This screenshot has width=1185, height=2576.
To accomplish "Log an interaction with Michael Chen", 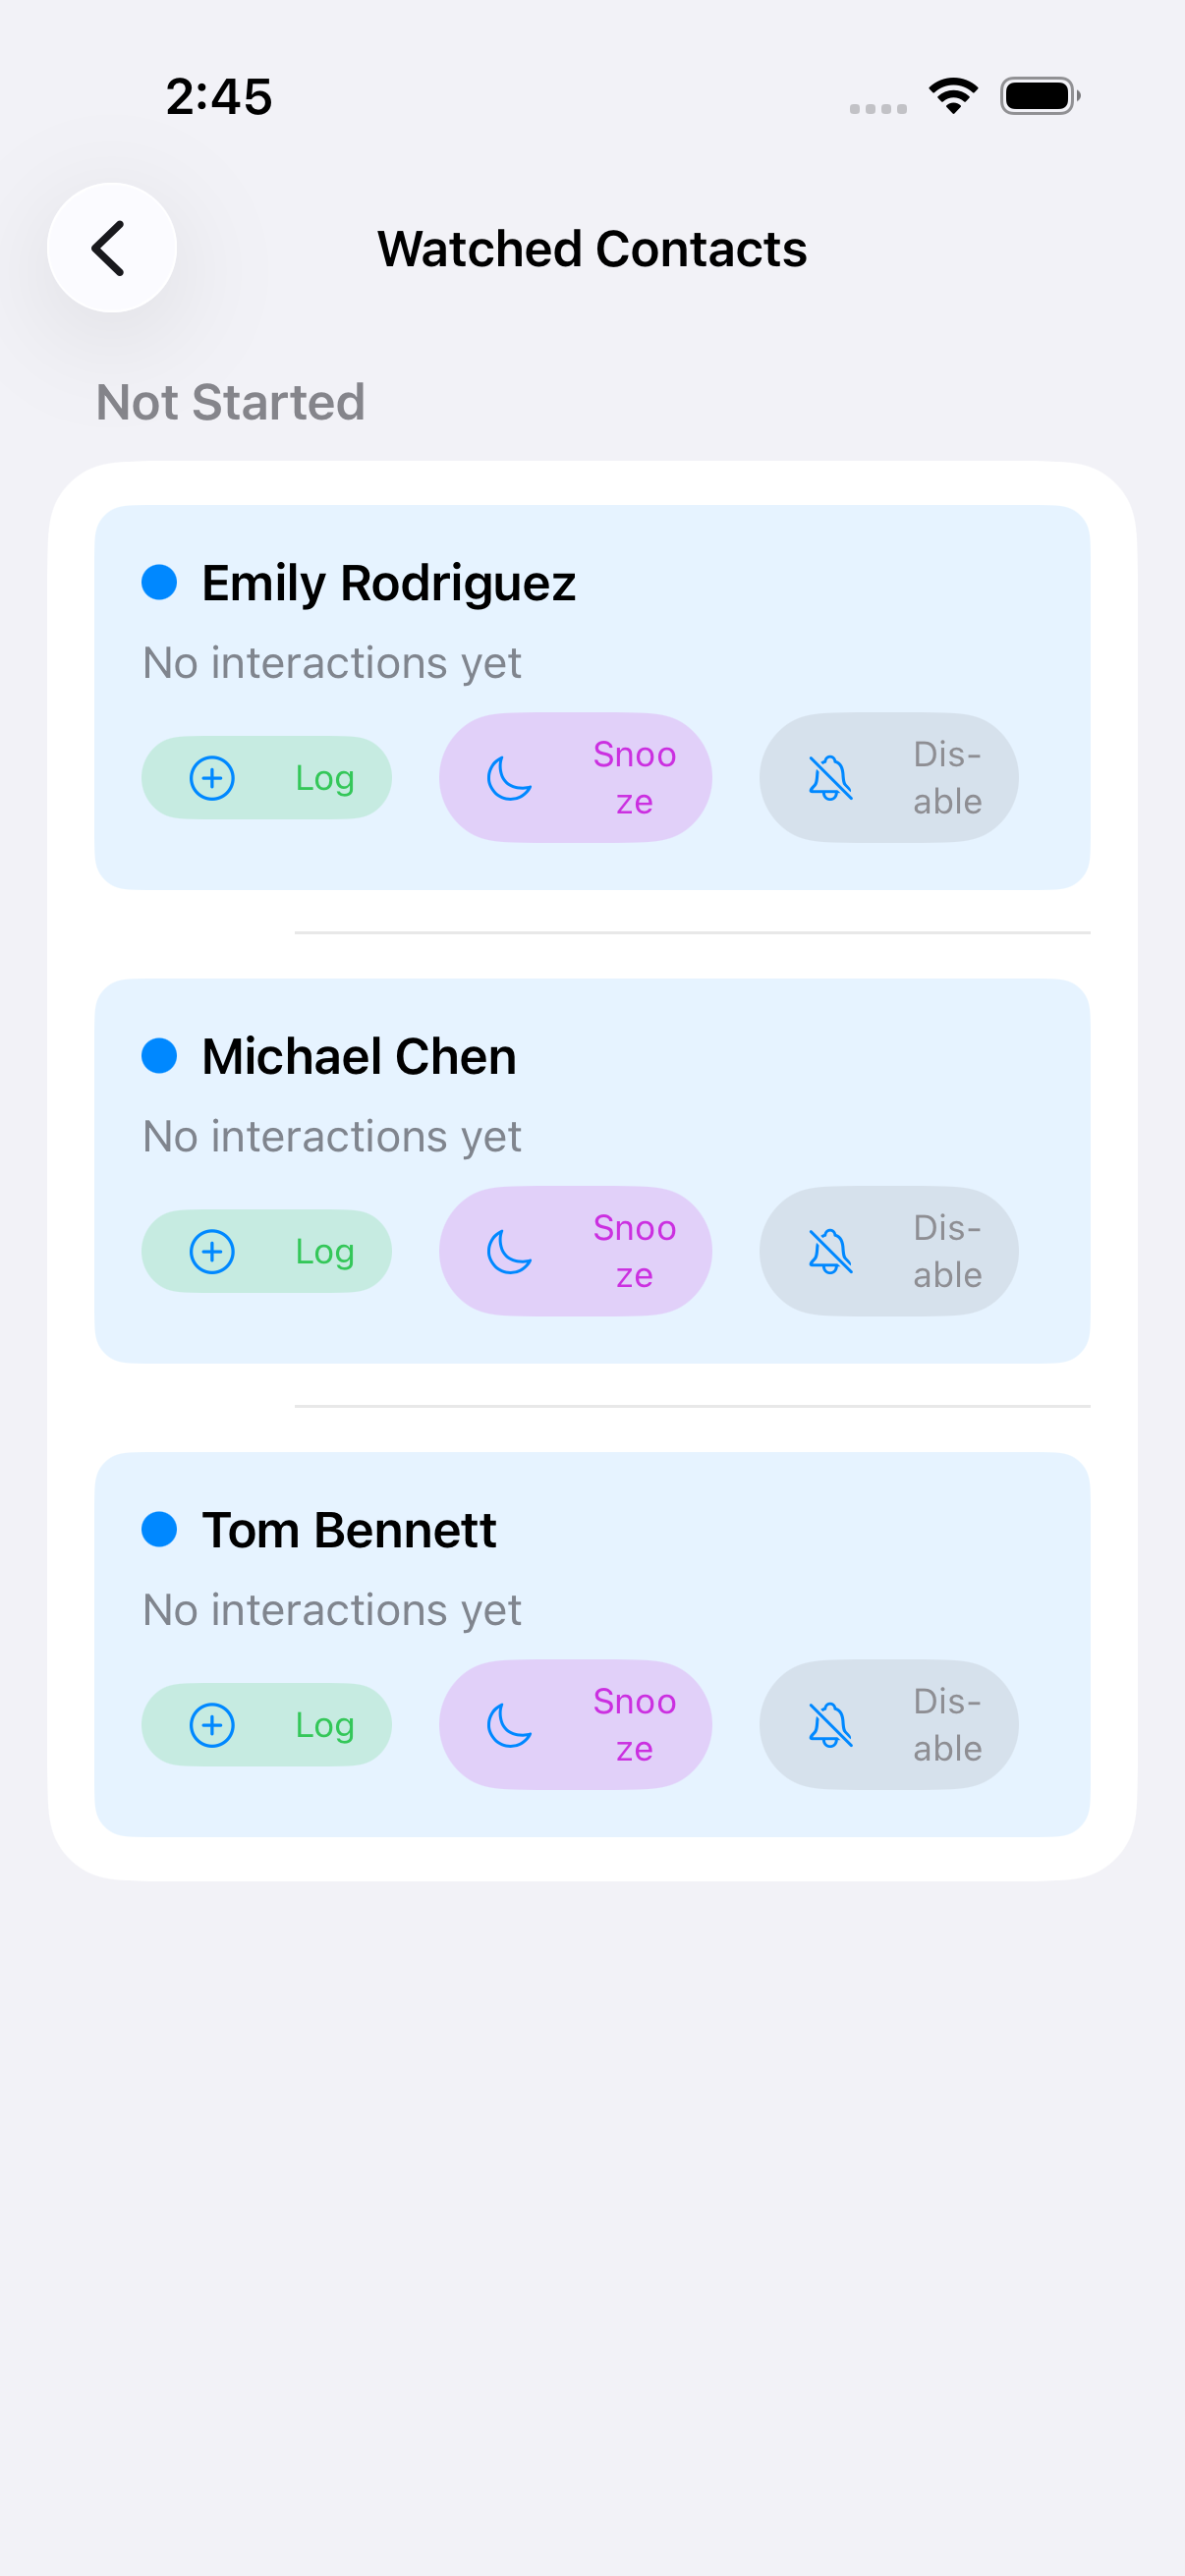I will (266, 1251).
